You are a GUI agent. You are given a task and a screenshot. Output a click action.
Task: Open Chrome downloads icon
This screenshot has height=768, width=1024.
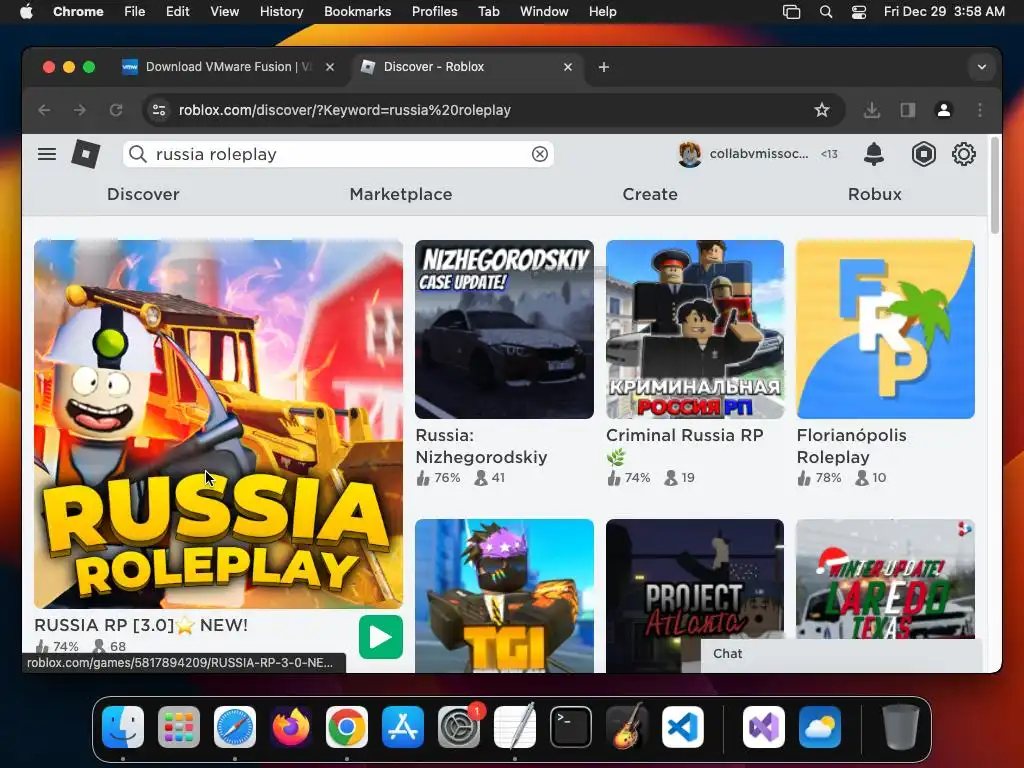(871, 110)
